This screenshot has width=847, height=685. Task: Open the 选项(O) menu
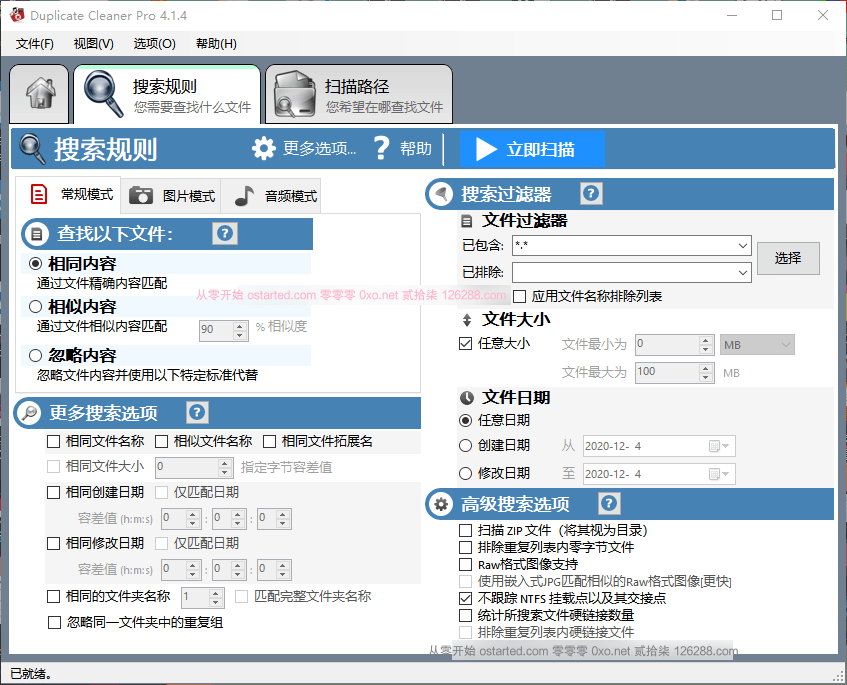[154, 44]
